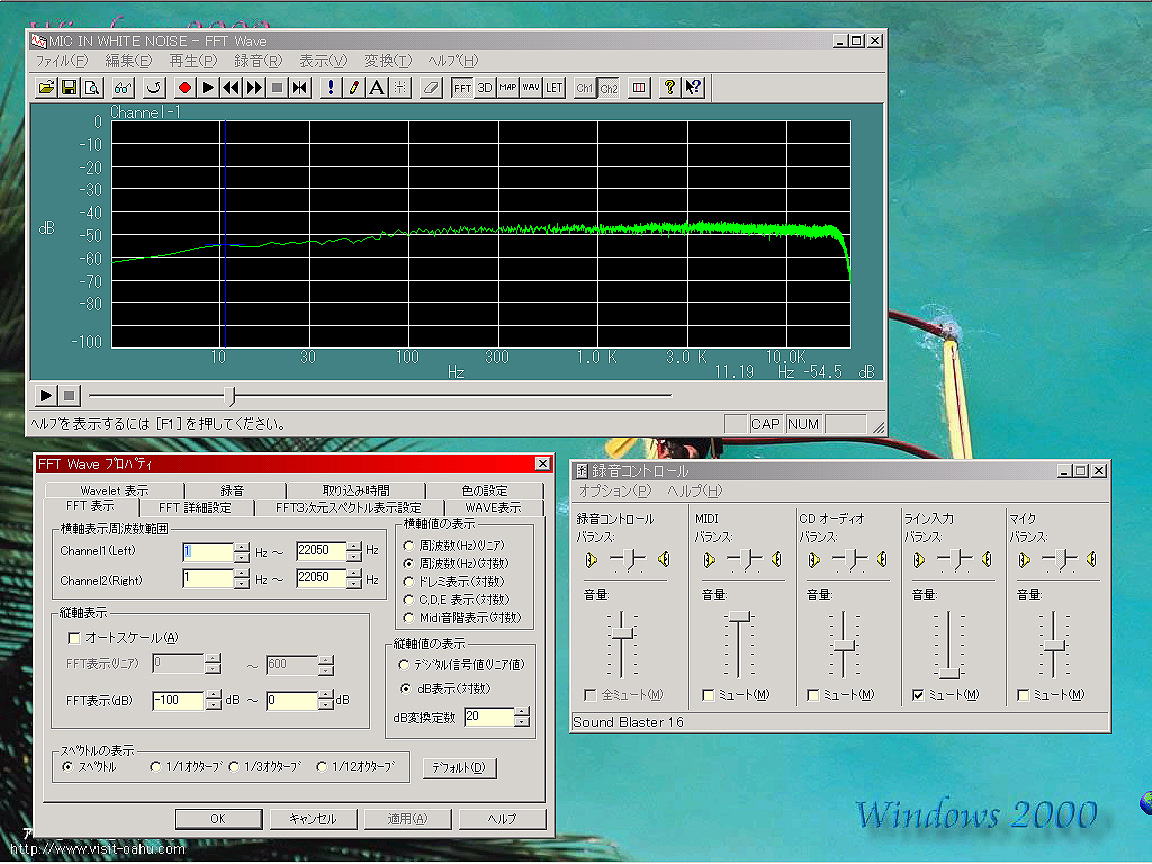Click the Play button below the spectrum graph
Screen dimensions: 1152x864
pos(46,395)
